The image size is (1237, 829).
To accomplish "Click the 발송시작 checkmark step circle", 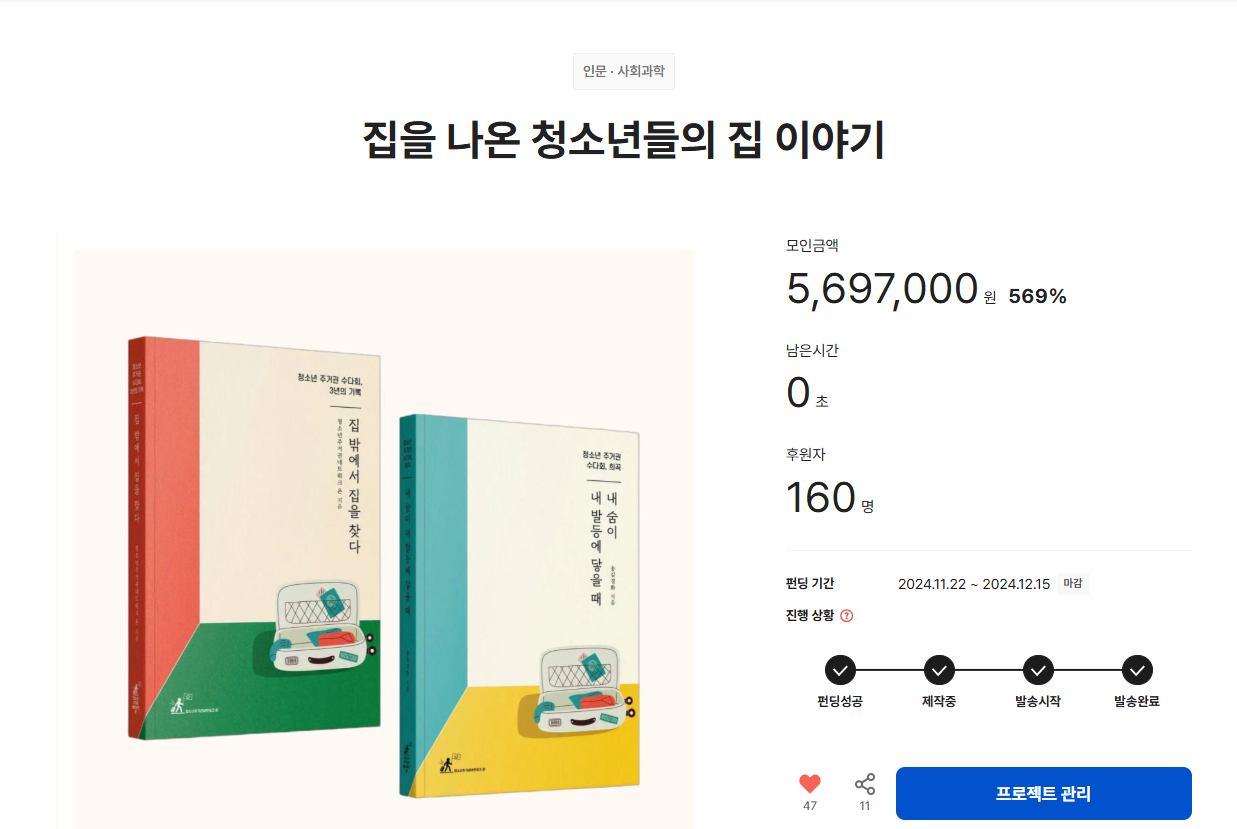I will [x=1038, y=670].
